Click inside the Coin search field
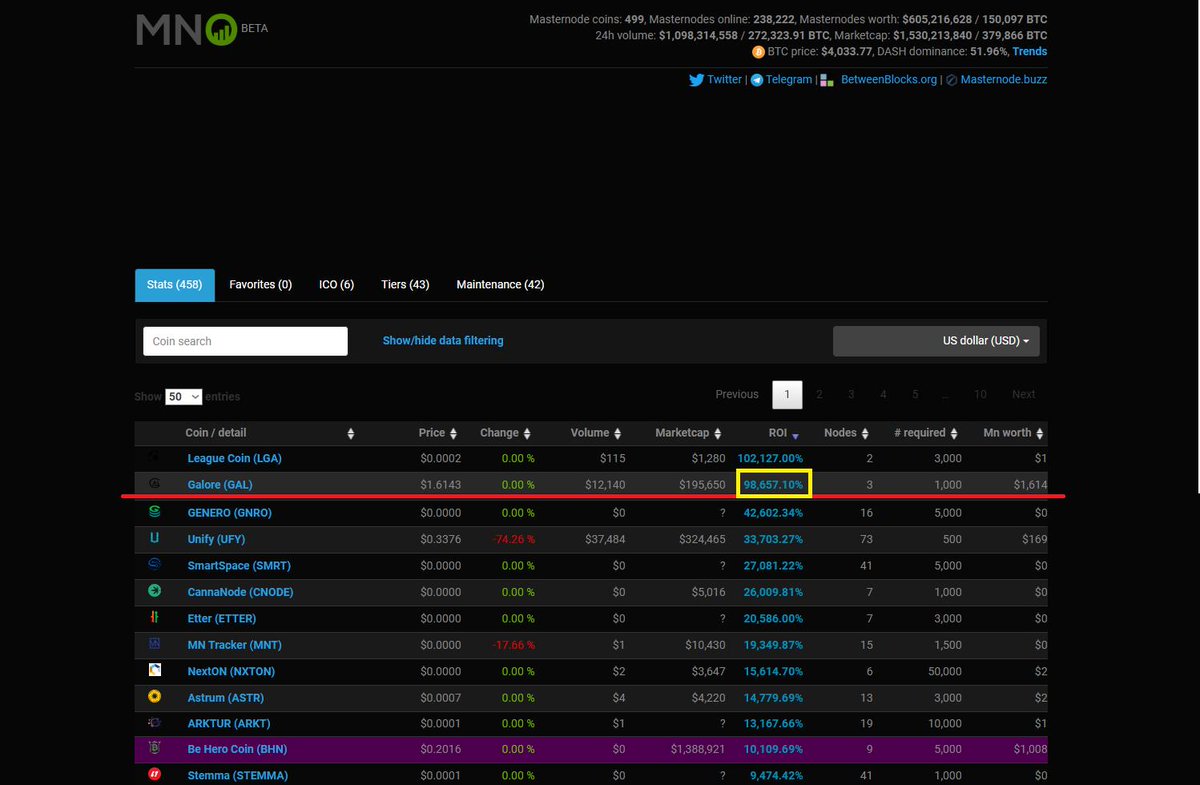 pyautogui.click(x=245, y=341)
